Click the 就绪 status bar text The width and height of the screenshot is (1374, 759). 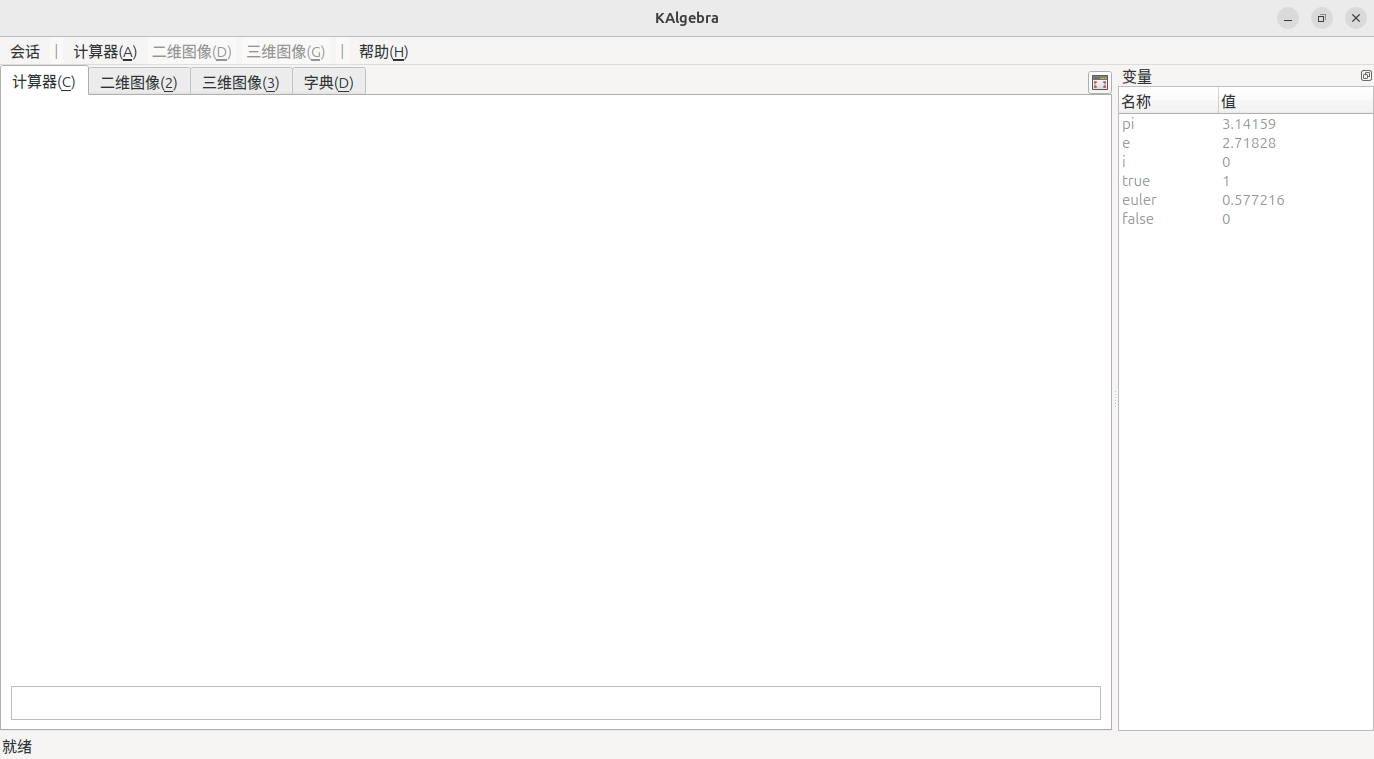pyautogui.click(x=17, y=747)
